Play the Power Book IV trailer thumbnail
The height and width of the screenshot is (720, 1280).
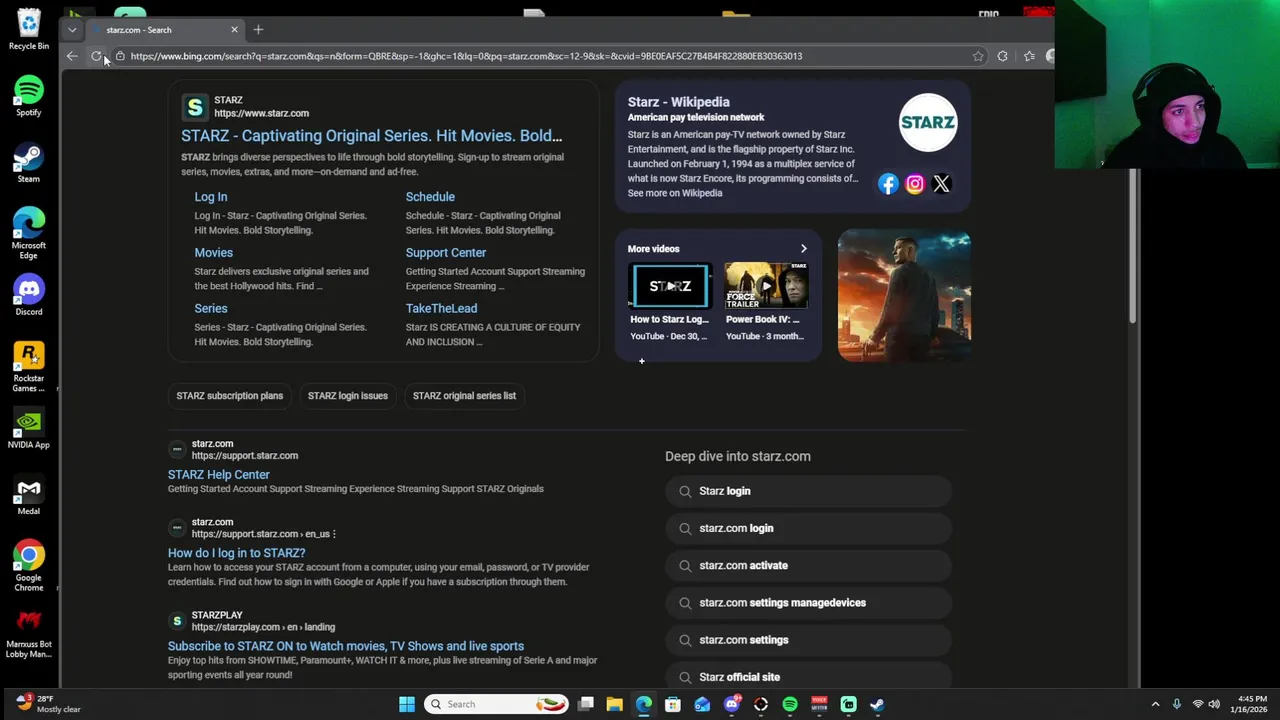click(767, 286)
